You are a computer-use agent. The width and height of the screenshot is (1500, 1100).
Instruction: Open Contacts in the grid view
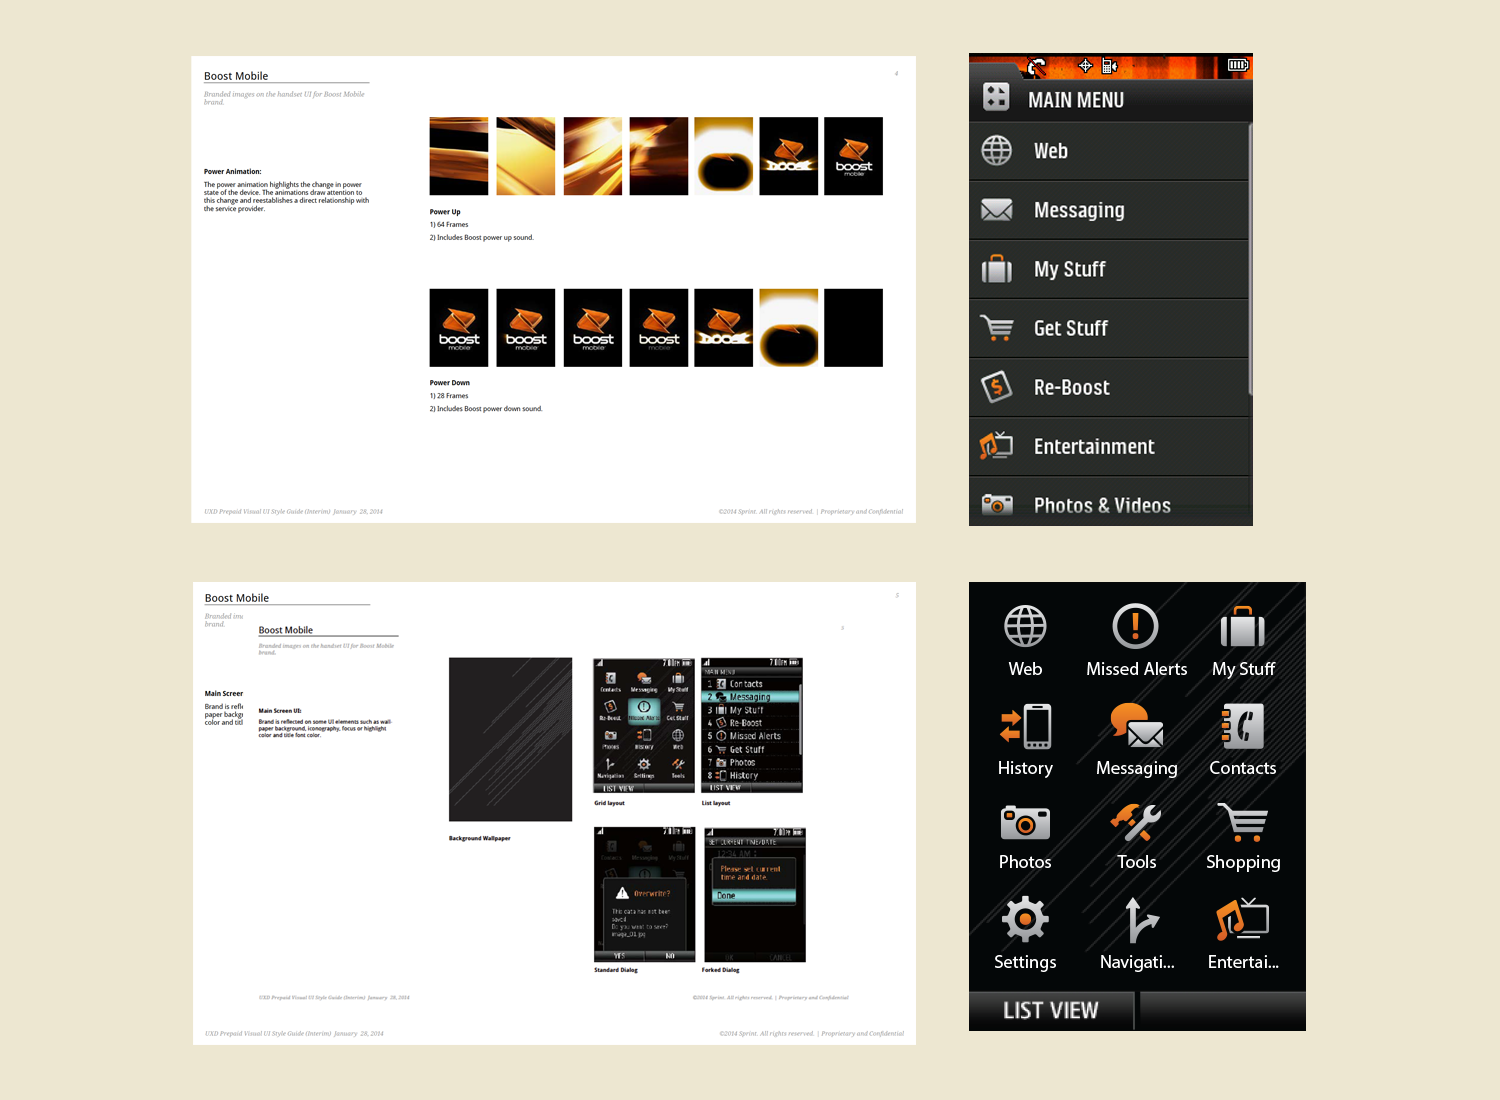point(1243,740)
